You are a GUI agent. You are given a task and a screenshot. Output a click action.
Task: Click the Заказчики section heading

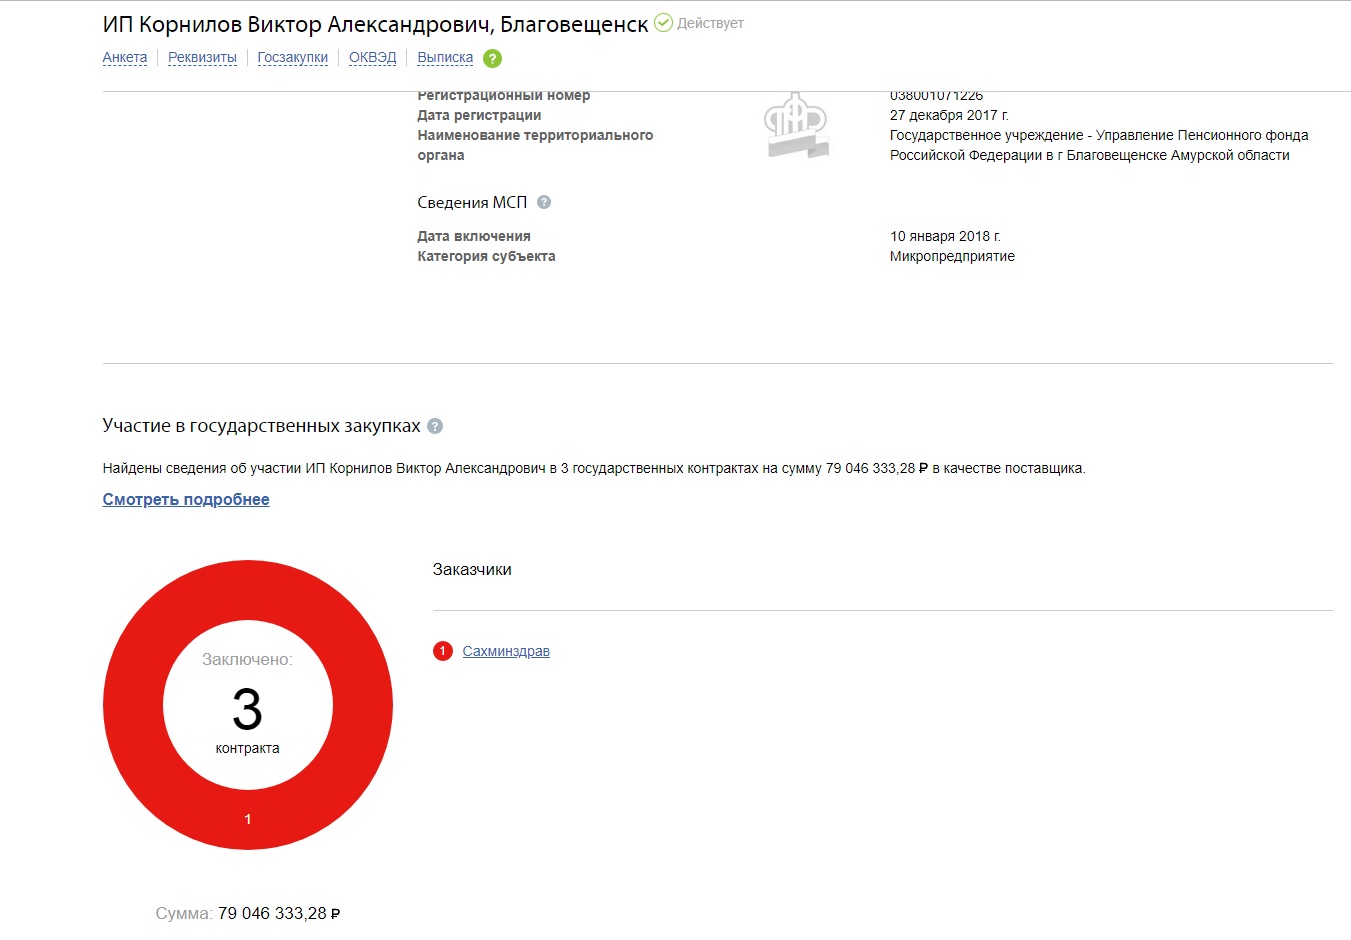pyautogui.click(x=472, y=569)
